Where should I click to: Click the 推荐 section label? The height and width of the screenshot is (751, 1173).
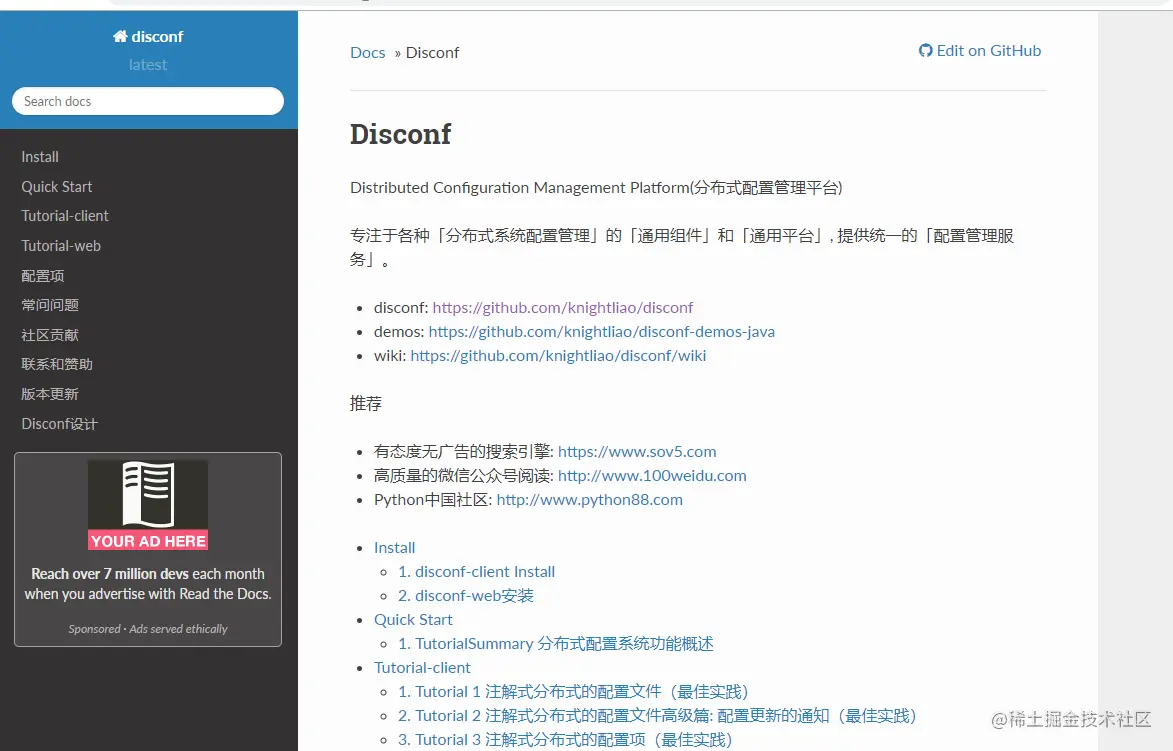click(366, 404)
